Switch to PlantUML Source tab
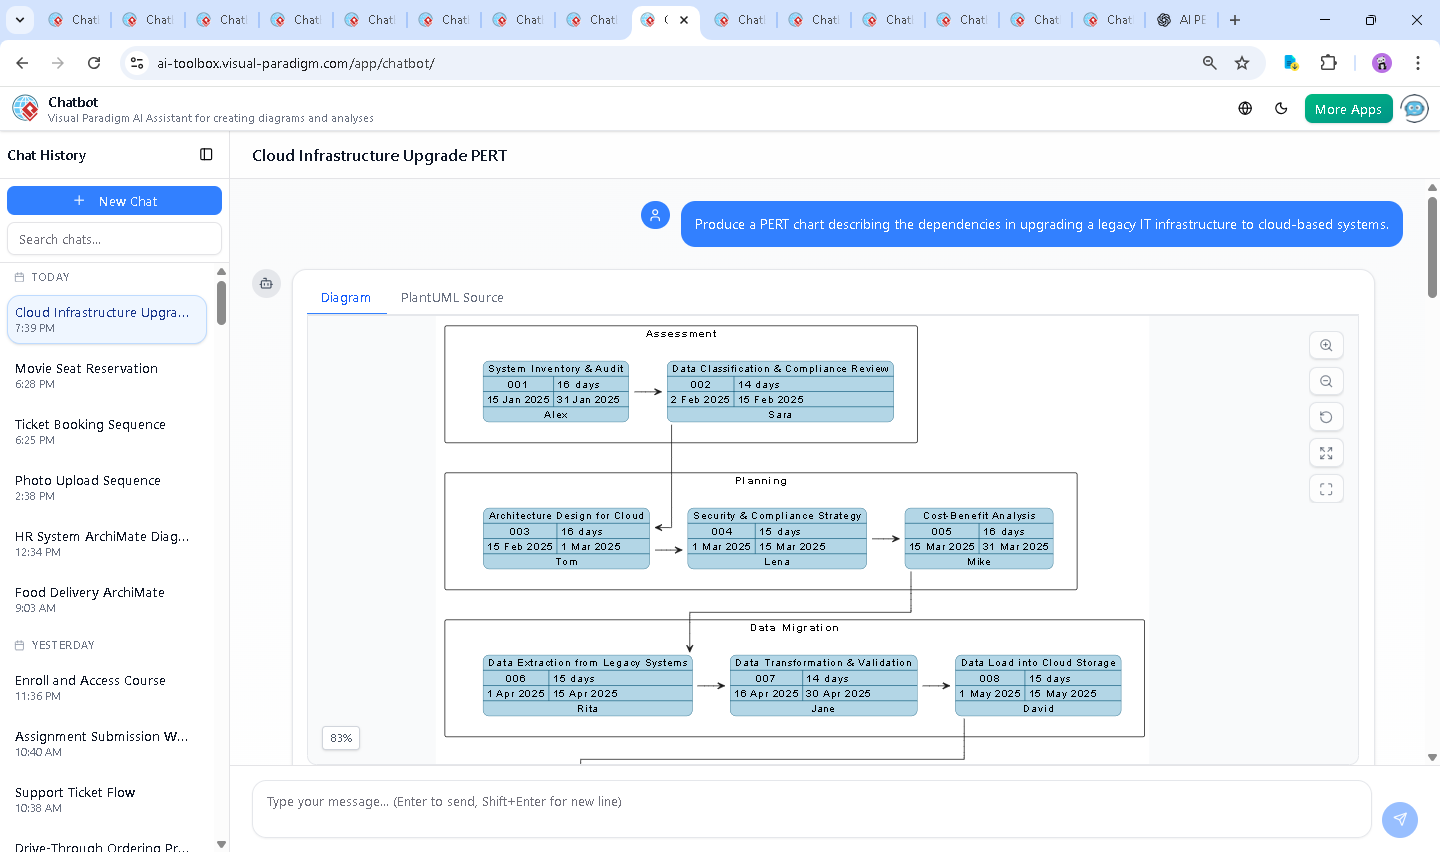 coord(452,298)
